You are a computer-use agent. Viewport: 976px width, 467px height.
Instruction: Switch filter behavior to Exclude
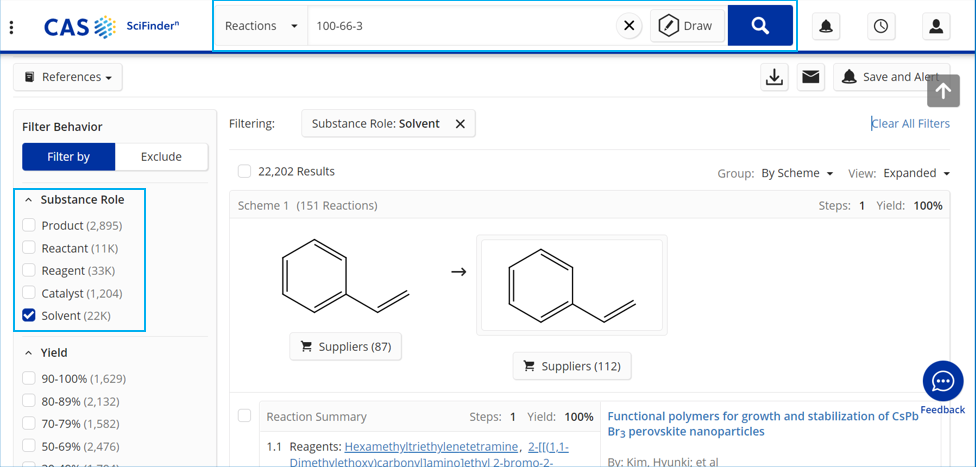161,157
